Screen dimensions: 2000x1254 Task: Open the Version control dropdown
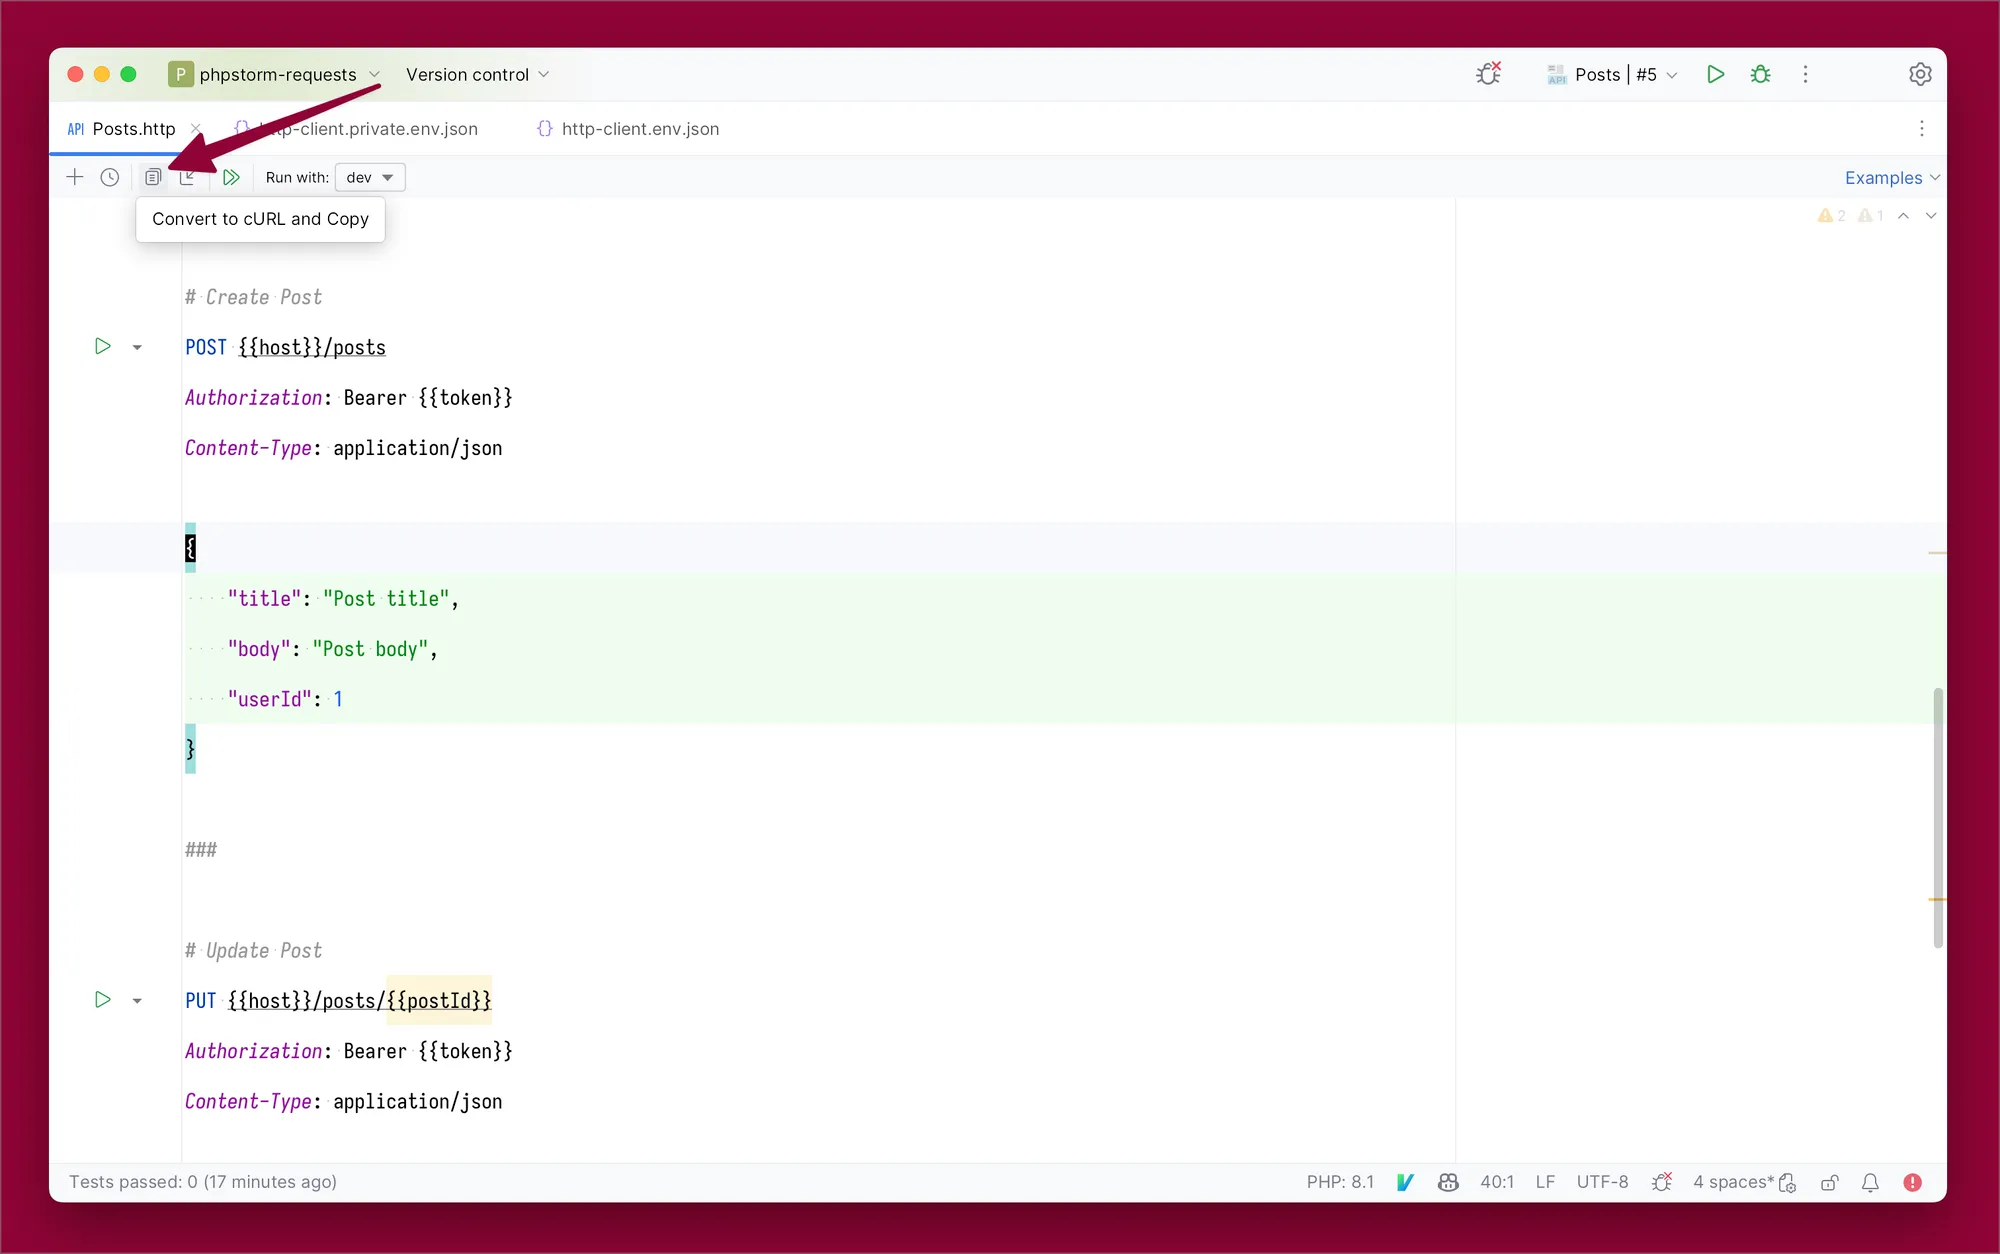click(x=478, y=74)
